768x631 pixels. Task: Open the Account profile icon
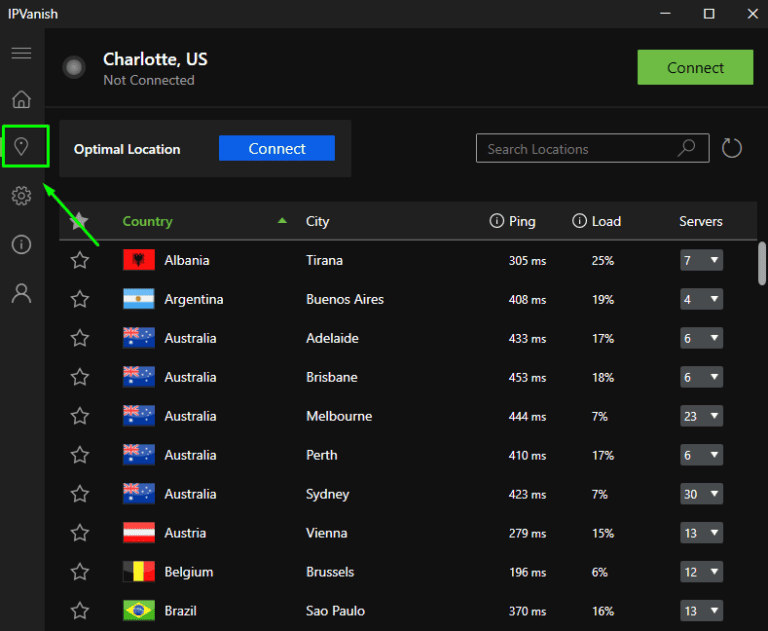pos(21,293)
